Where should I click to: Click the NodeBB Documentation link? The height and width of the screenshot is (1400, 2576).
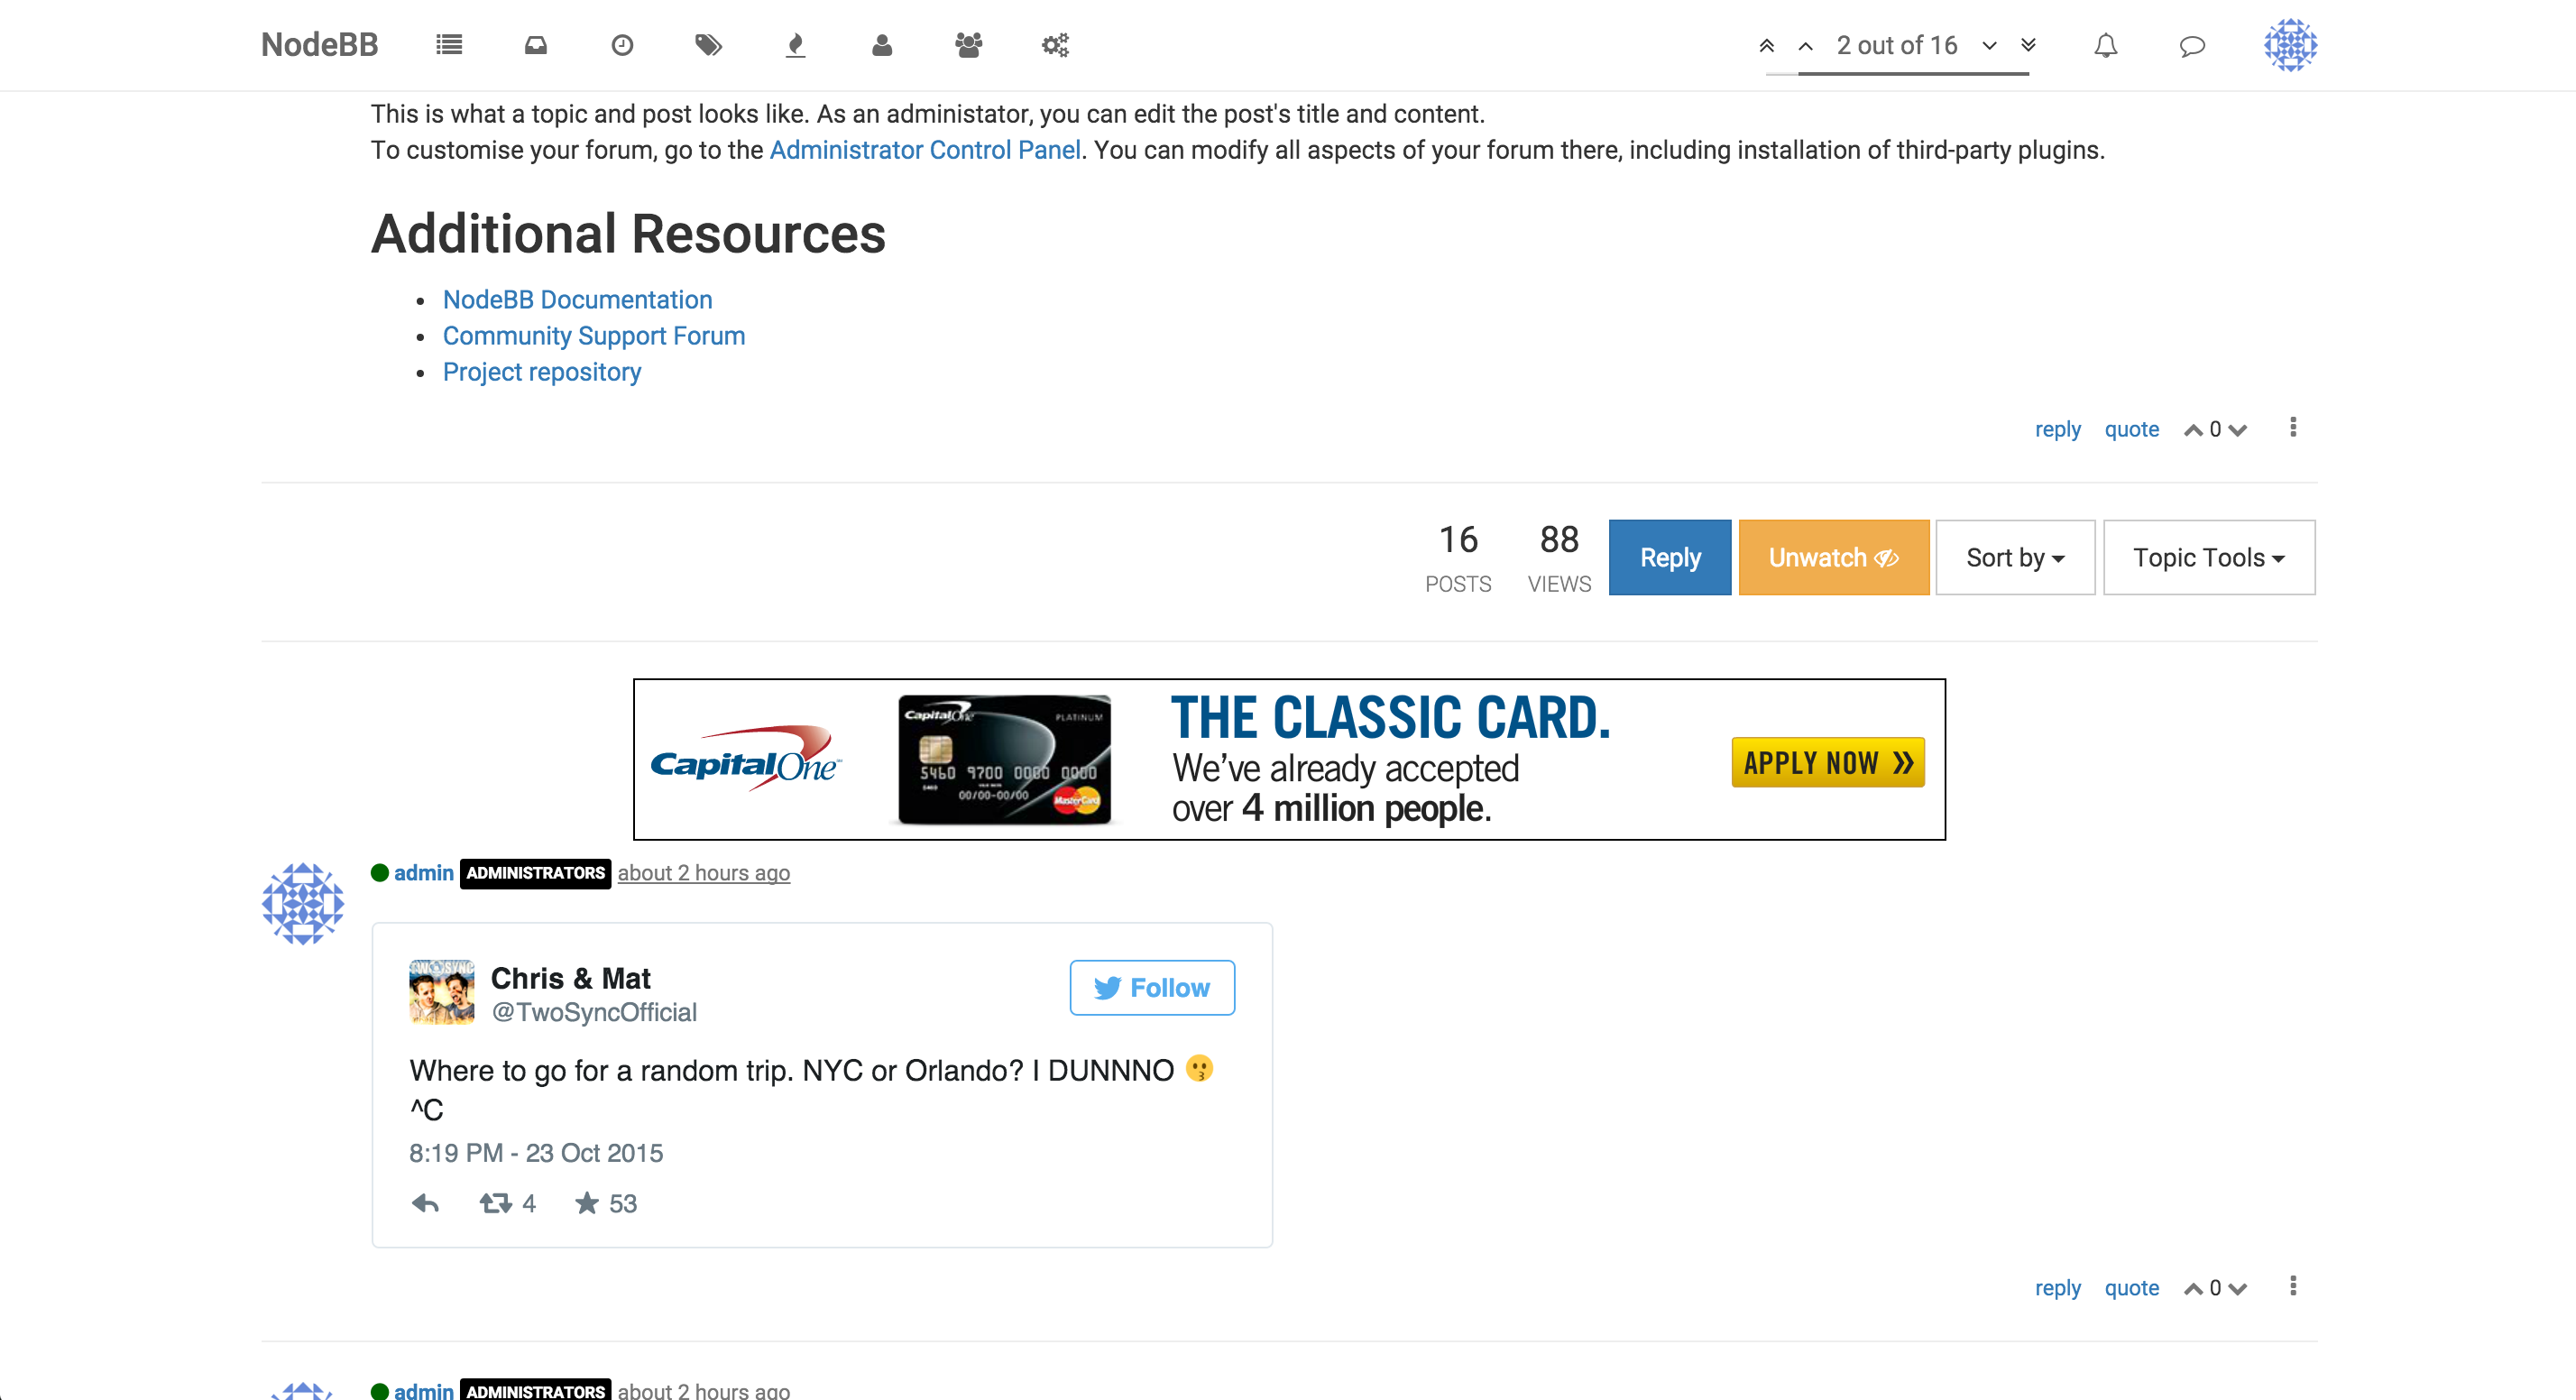pos(575,300)
